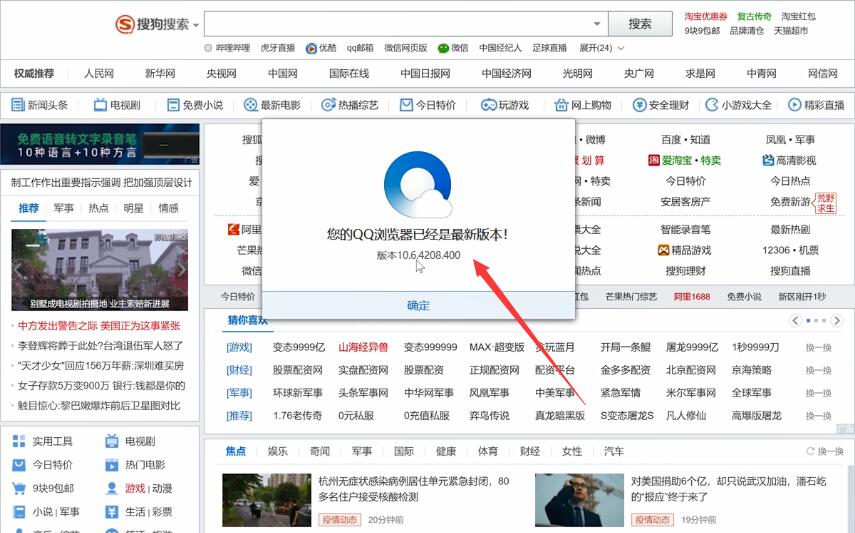Open the 免费小说 icon in the navigation bar
Screen dimensions: 855x533
[173, 105]
